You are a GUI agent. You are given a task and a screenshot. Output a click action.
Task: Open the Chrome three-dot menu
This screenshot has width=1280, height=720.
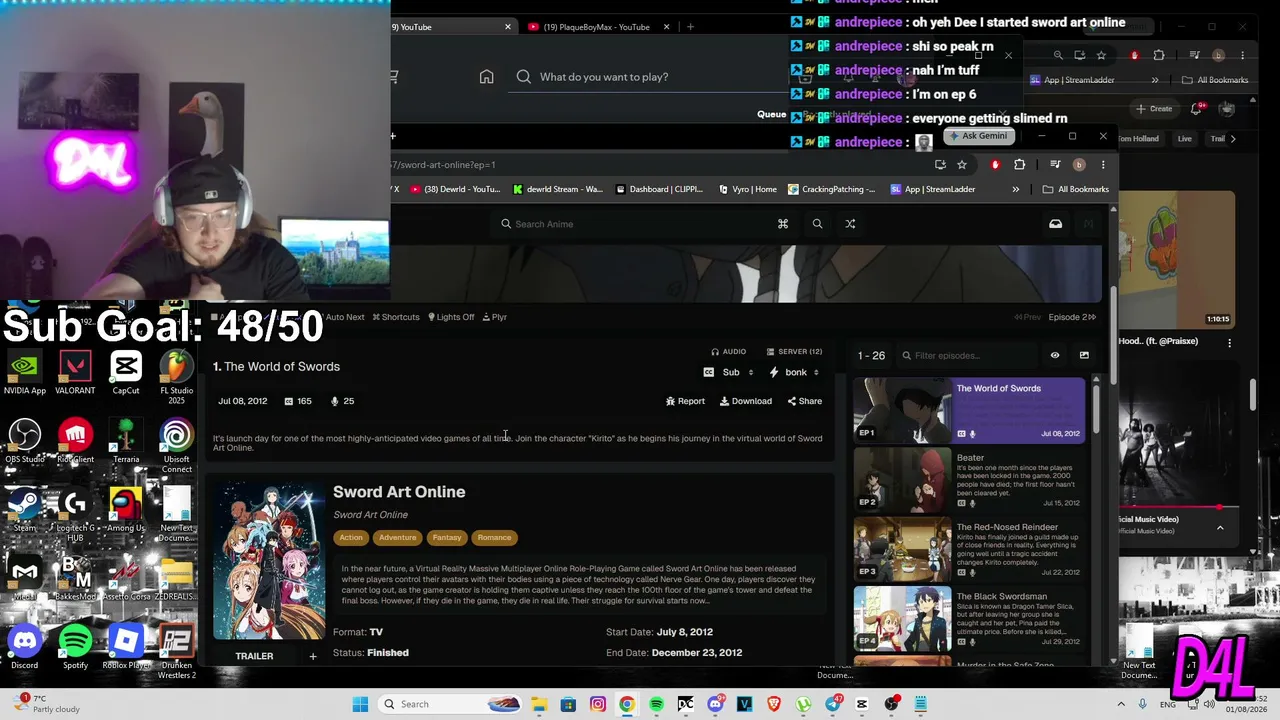click(1103, 165)
